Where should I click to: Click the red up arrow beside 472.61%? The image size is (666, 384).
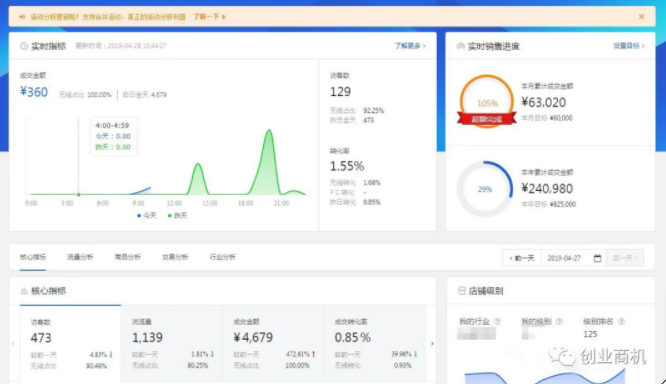313,354
